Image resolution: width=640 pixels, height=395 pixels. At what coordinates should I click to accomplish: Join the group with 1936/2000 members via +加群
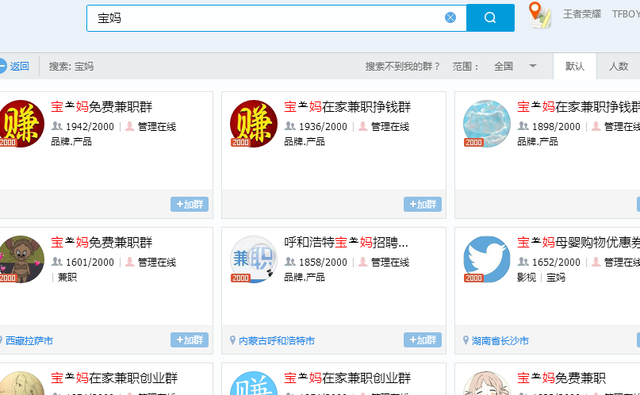pyautogui.click(x=422, y=204)
